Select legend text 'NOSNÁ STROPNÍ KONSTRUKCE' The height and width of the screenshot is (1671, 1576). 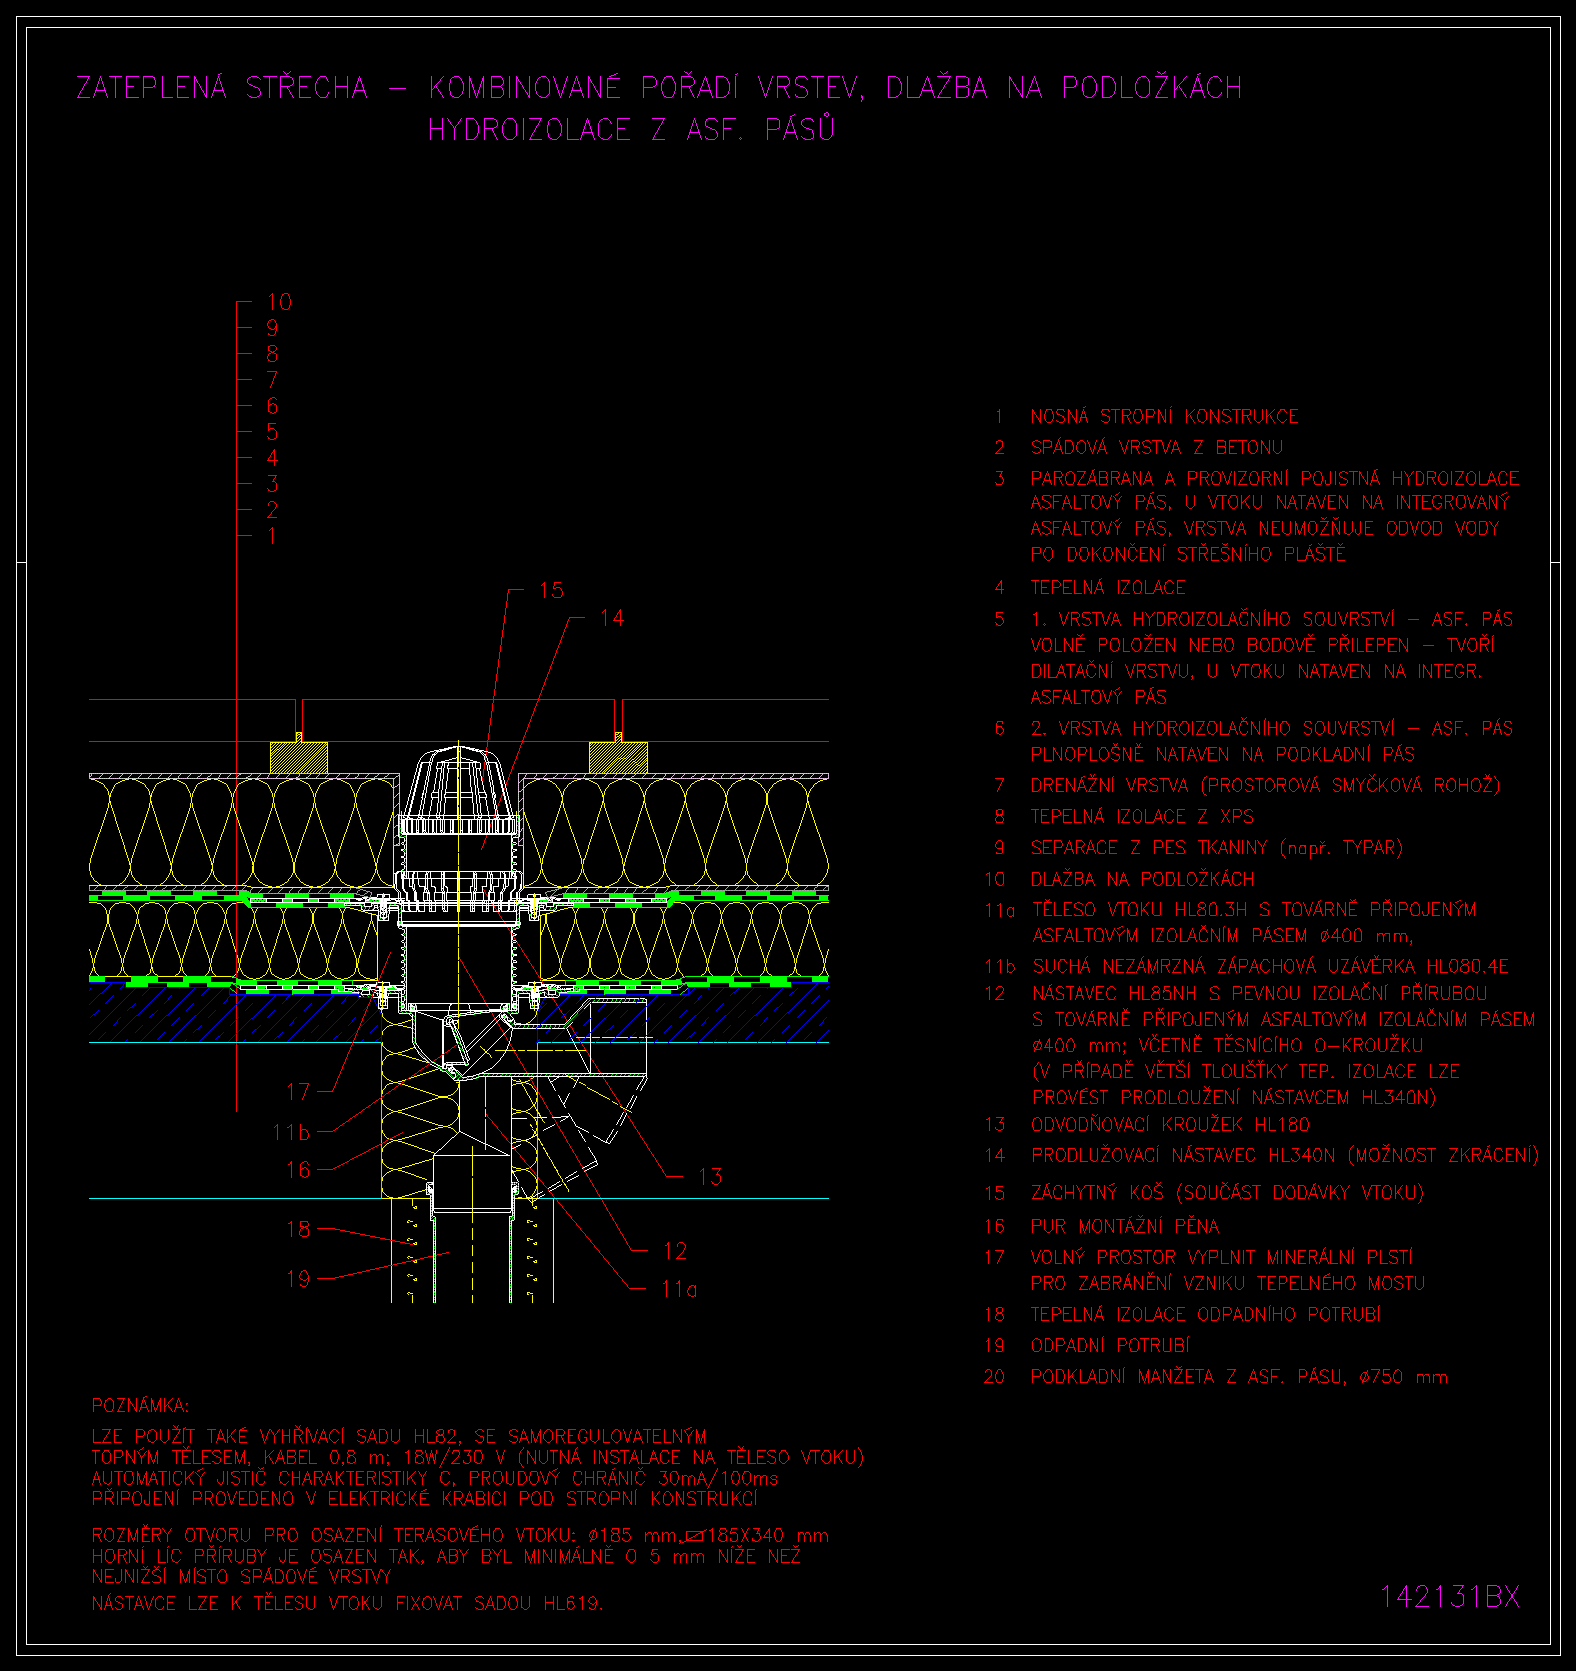[x=1164, y=416]
